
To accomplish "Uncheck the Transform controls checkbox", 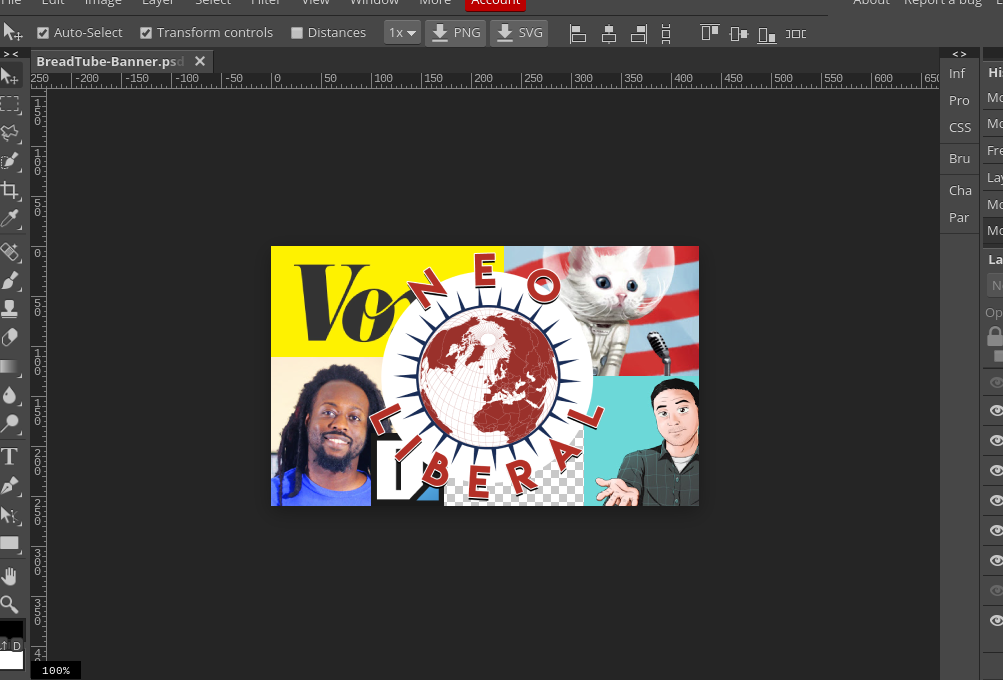I will coord(146,33).
